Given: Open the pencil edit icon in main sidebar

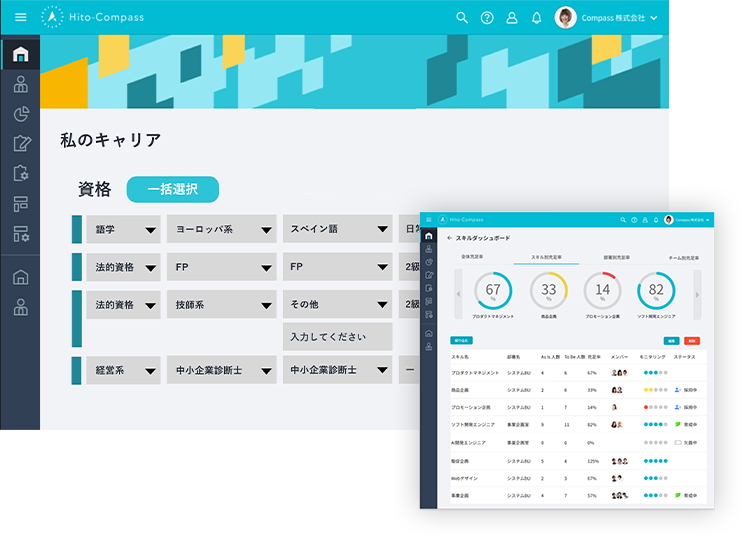Looking at the screenshot, I should [x=21, y=144].
